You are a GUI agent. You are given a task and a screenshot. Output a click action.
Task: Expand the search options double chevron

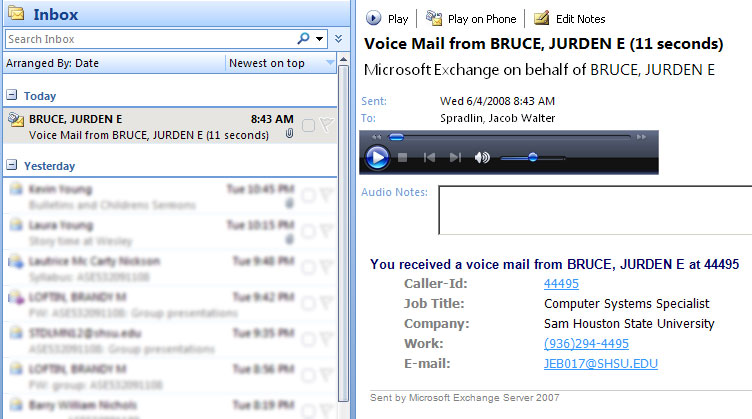[338, 39]
